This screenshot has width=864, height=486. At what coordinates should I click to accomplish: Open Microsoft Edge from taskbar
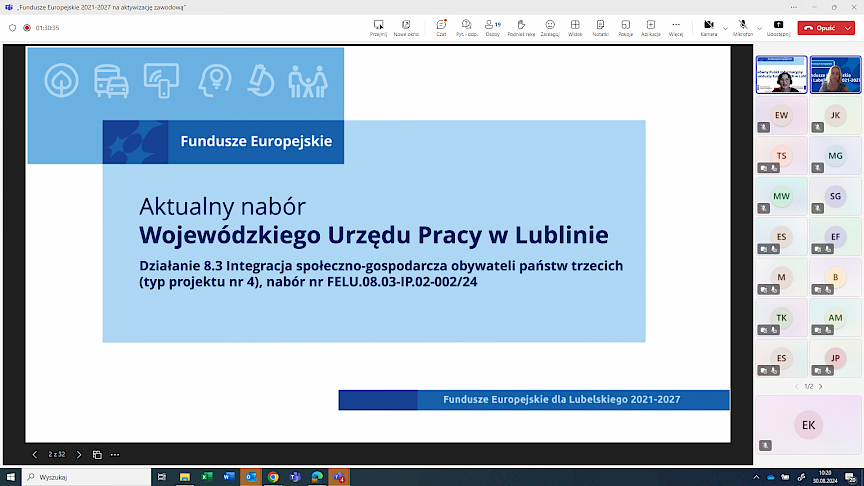317,477
